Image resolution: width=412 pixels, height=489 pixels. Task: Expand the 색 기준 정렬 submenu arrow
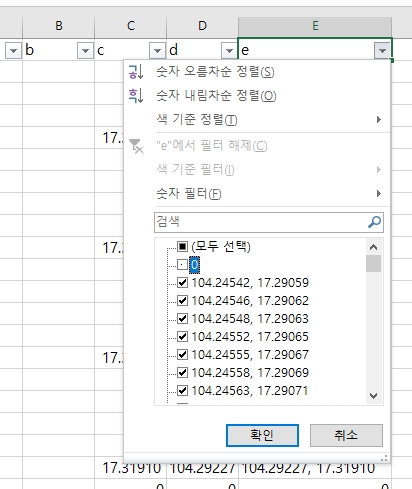379,120
